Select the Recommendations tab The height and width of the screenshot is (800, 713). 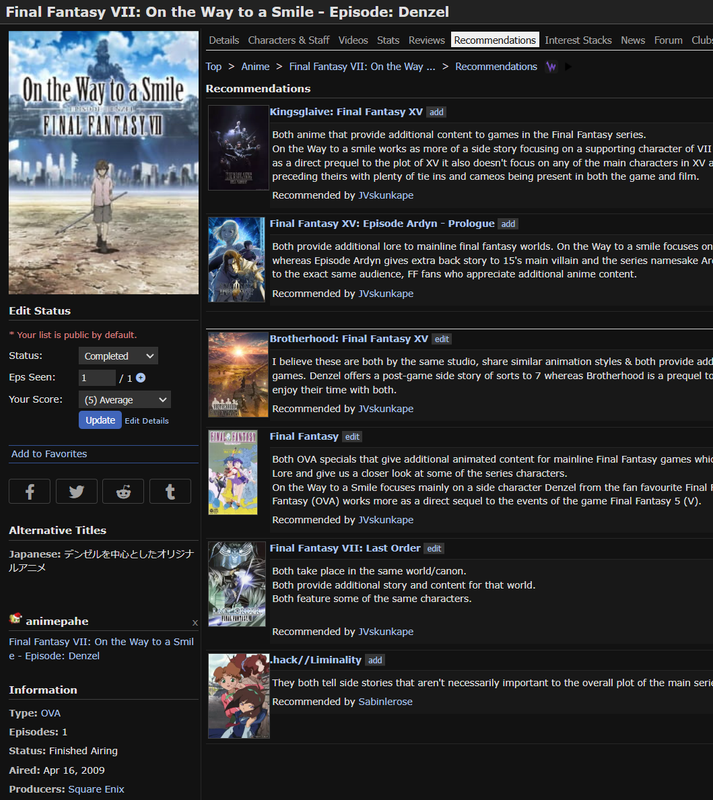coord(495,40)
